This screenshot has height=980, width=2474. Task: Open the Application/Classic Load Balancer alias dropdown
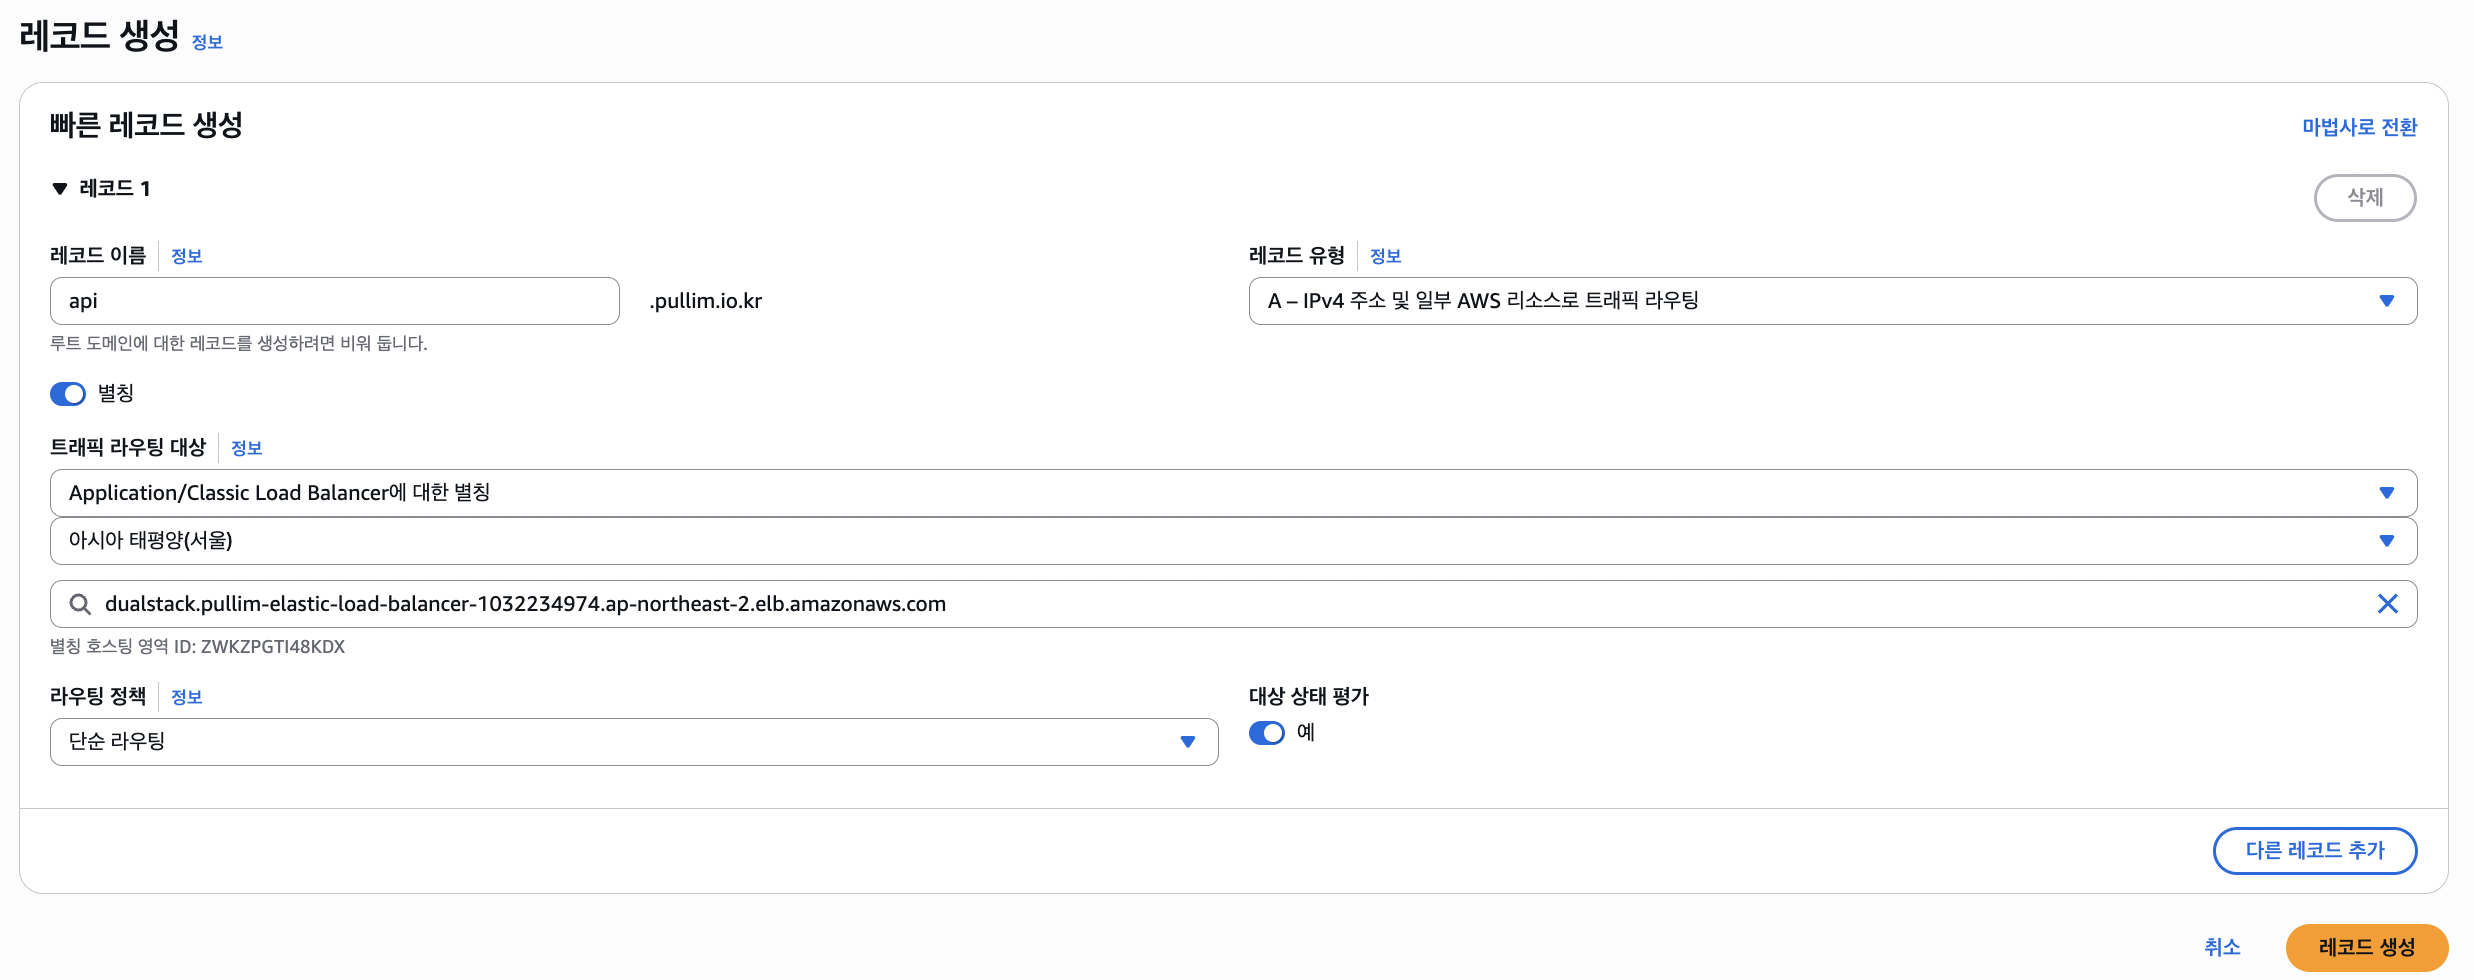coord(1233,493)
